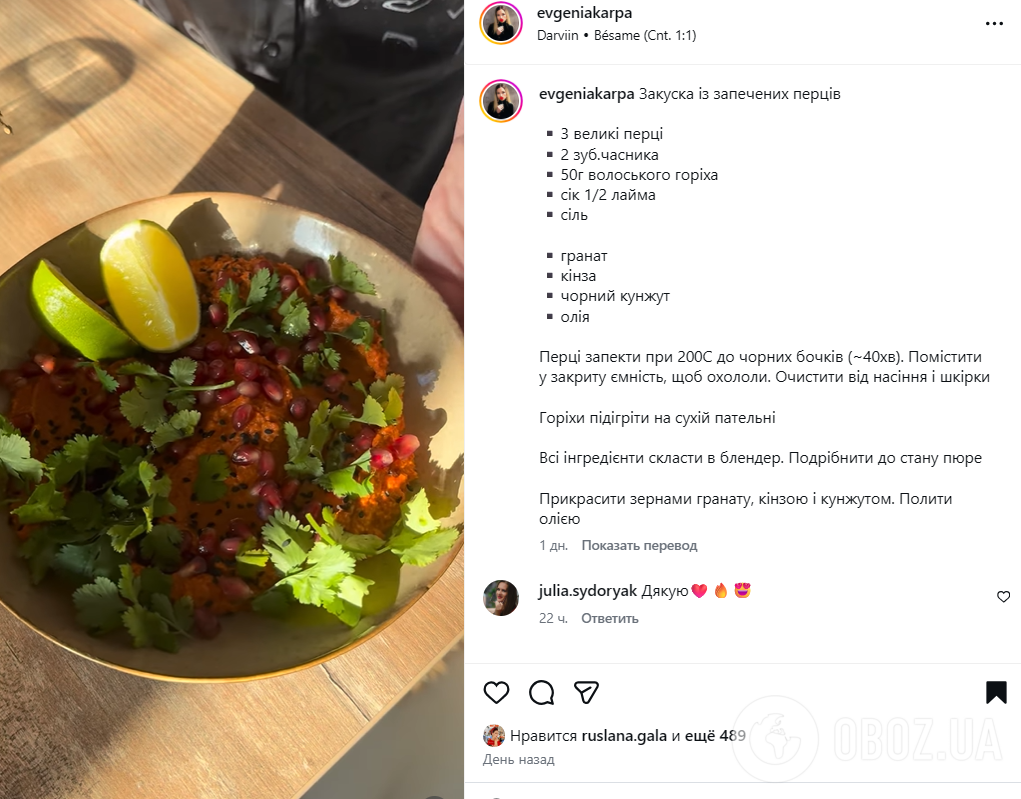1021x799 pixels.
Task: Open evgeniakarpa username in header
Action: (x=584, y=13)
